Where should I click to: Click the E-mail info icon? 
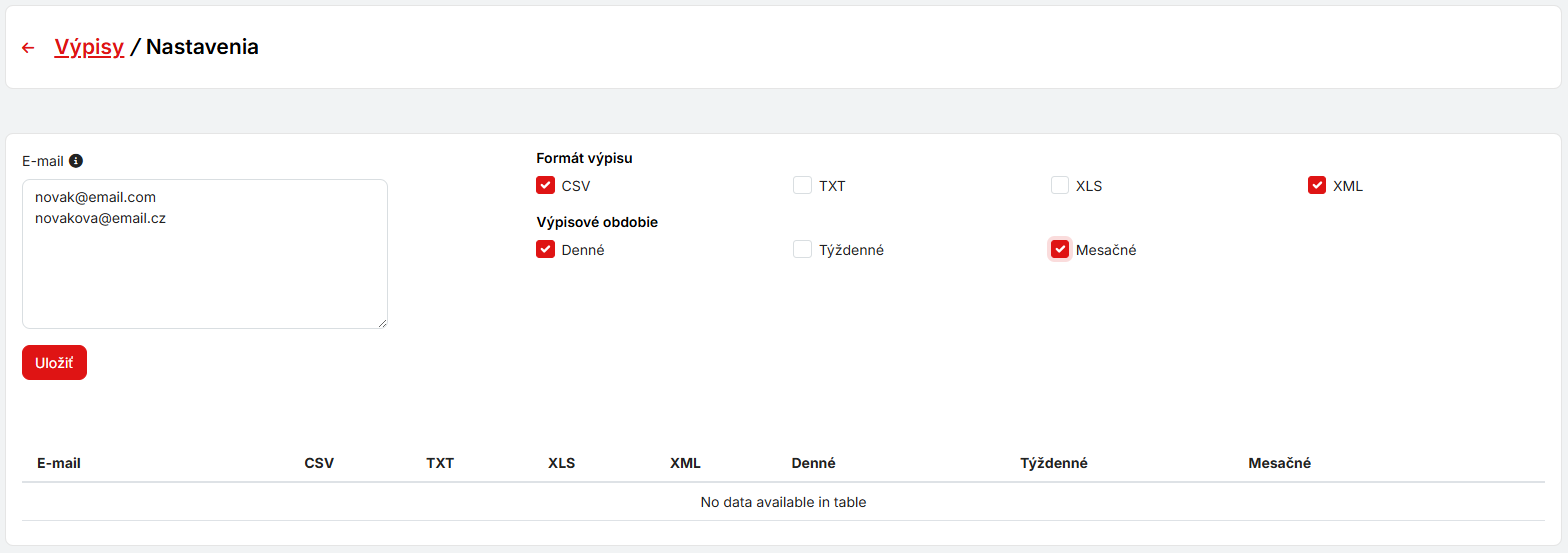(76, 160)
